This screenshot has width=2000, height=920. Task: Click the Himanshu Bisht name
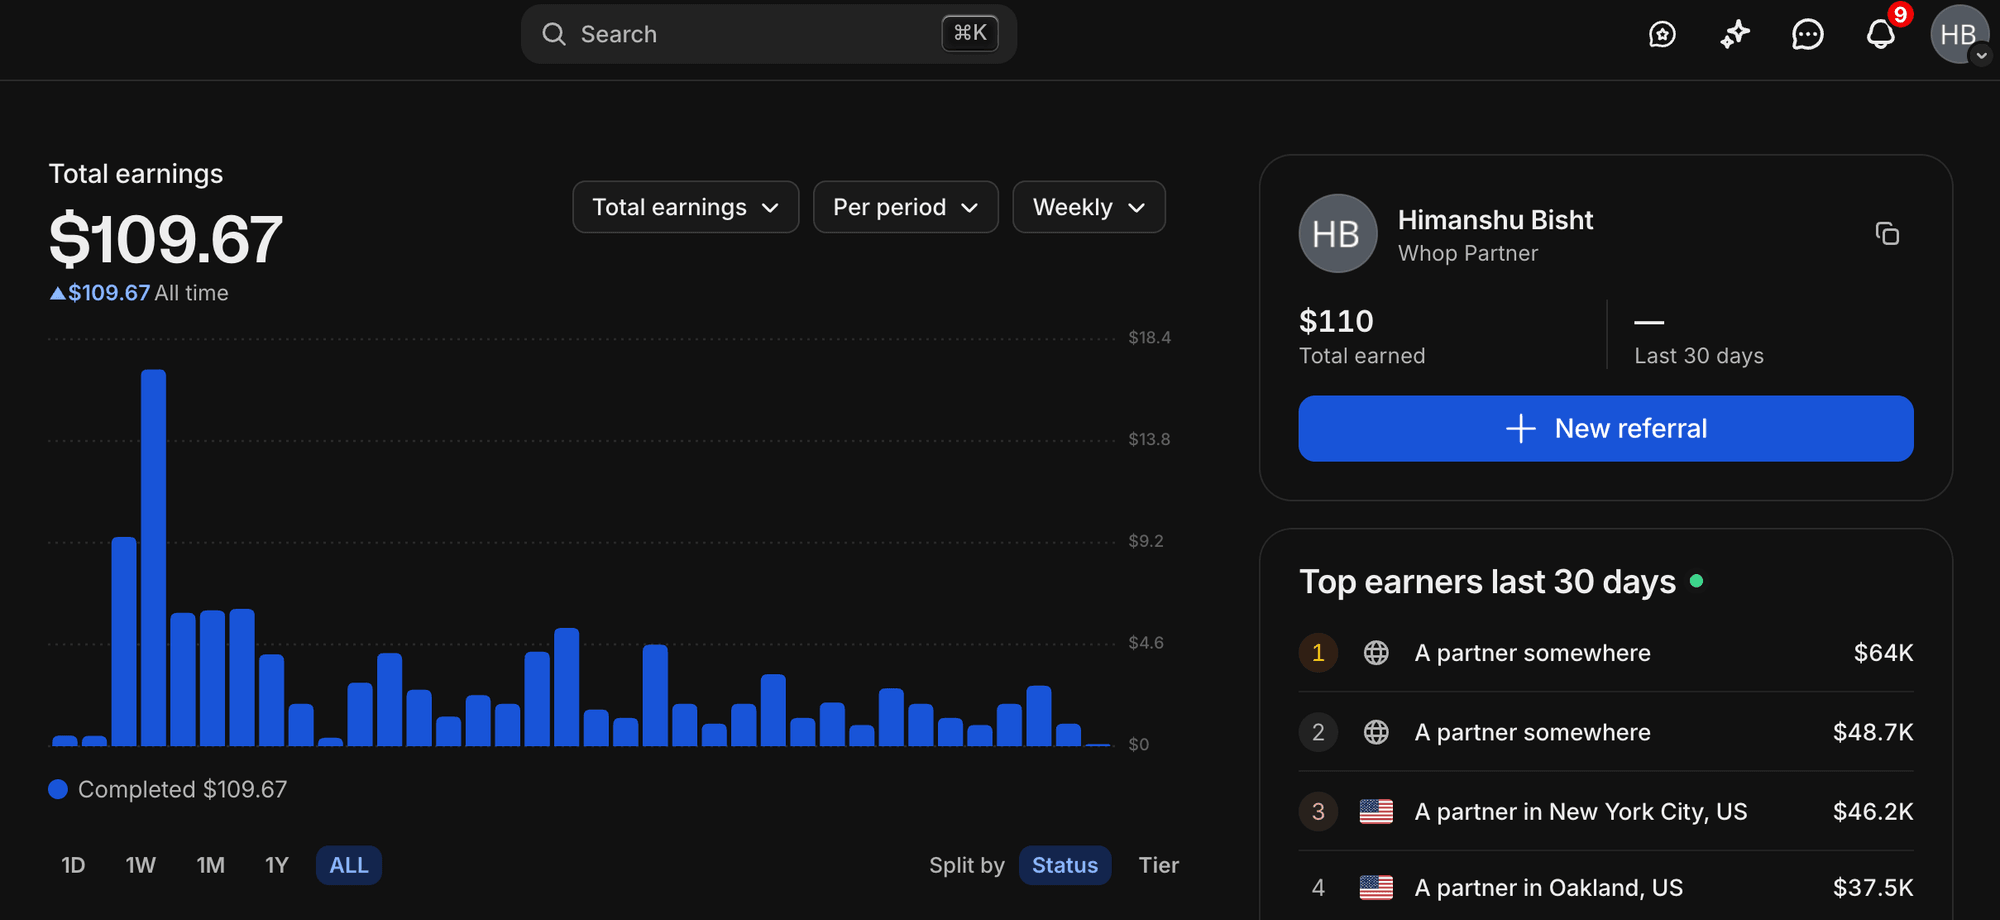(1495, 220)
